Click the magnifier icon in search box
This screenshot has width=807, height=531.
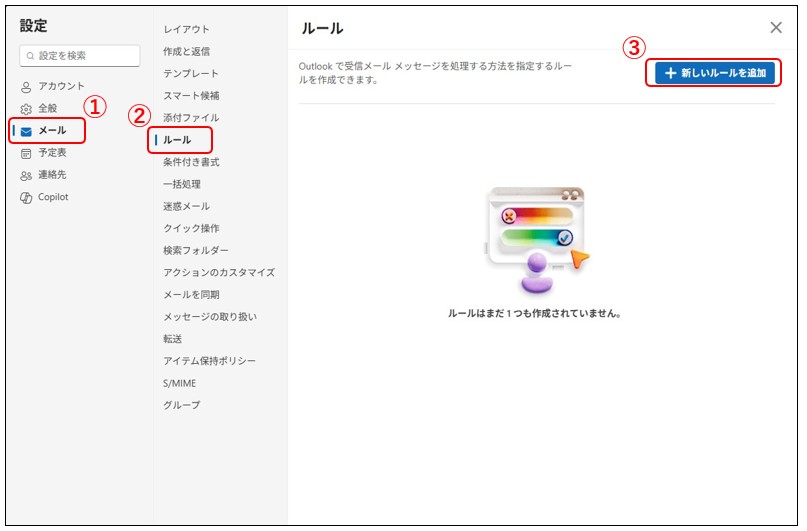click(30, 56)
